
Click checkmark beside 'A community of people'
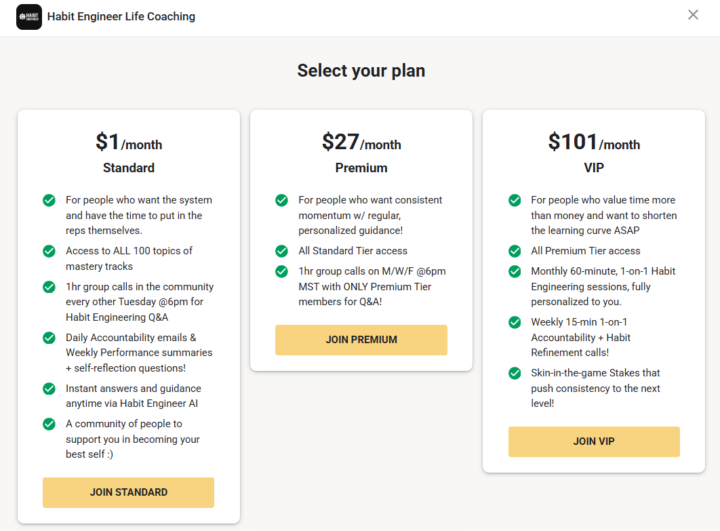point(49,424)
